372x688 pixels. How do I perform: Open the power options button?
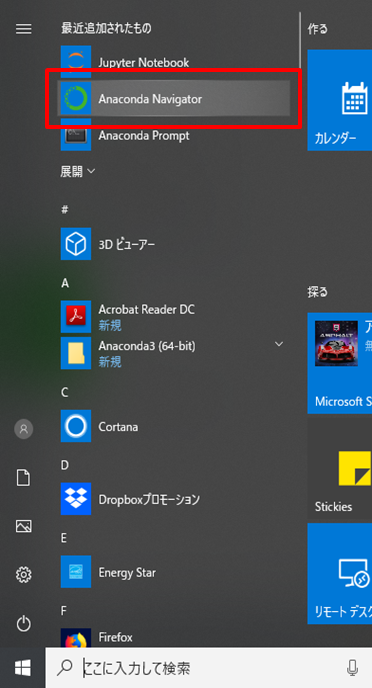(24, 624)
